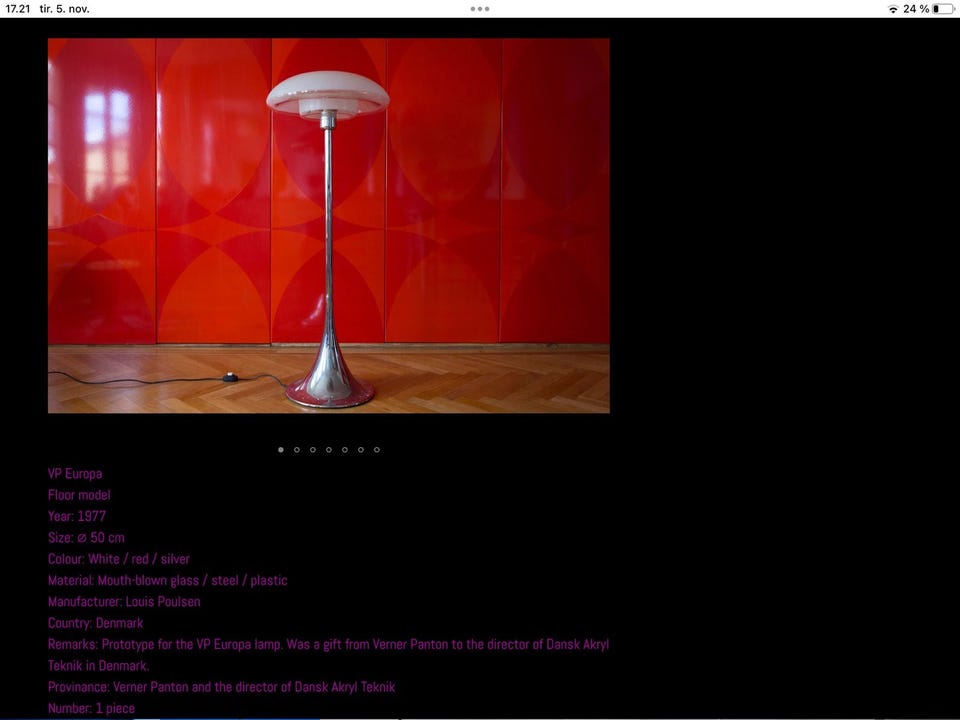Jump to the last carousel dot
This screenshot has height=720, width=960.
pos(377,450)
